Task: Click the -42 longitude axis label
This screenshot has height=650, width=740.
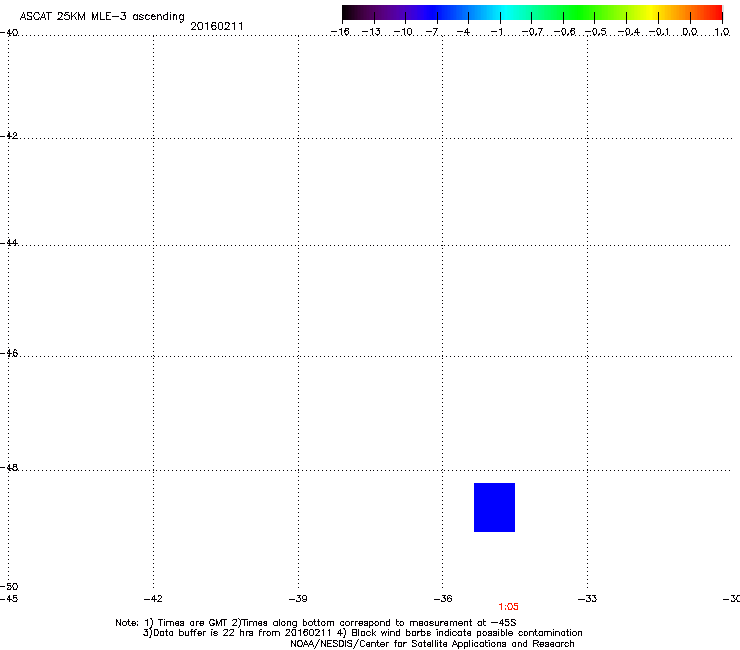Action: click(x=153, y=599)
